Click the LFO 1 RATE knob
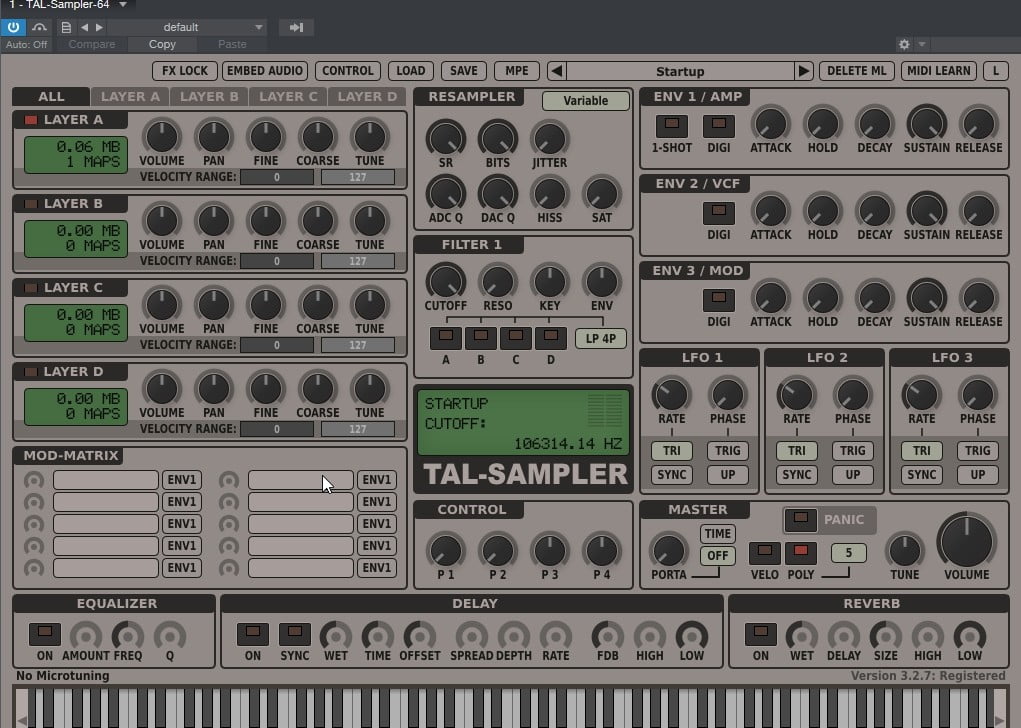 (671, 394)
